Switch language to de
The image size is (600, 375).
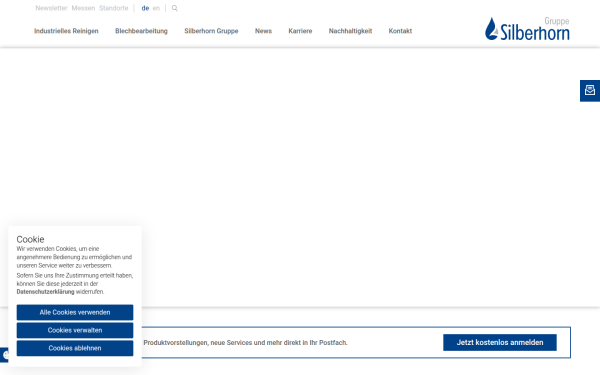[145, 8]
